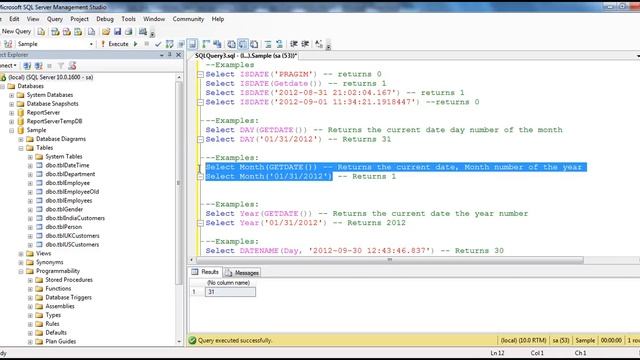Close the Object Explorer panel
The height and width of the screenshot is (360, 640).
tap(178, 55)
